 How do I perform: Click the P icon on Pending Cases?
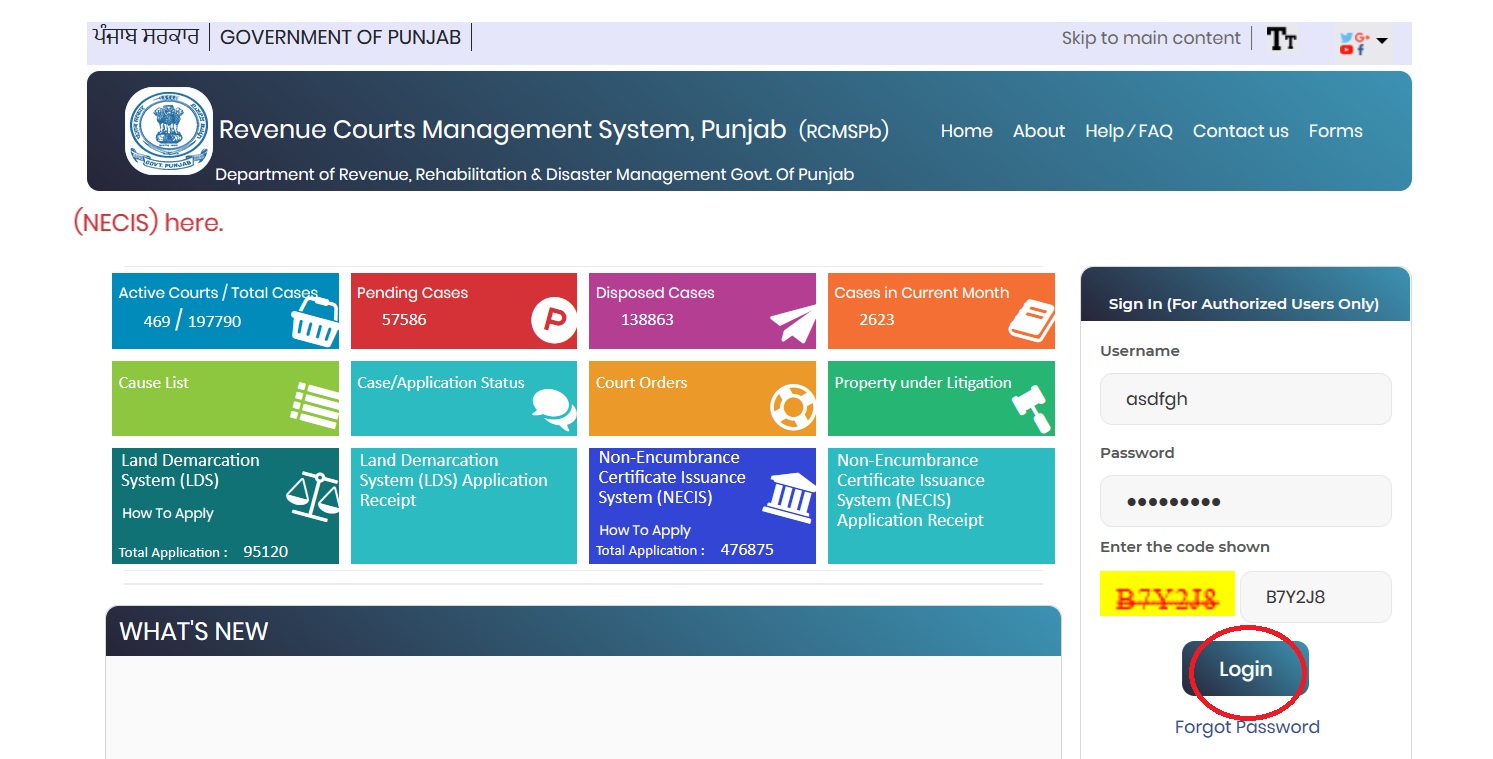(552, 320)
